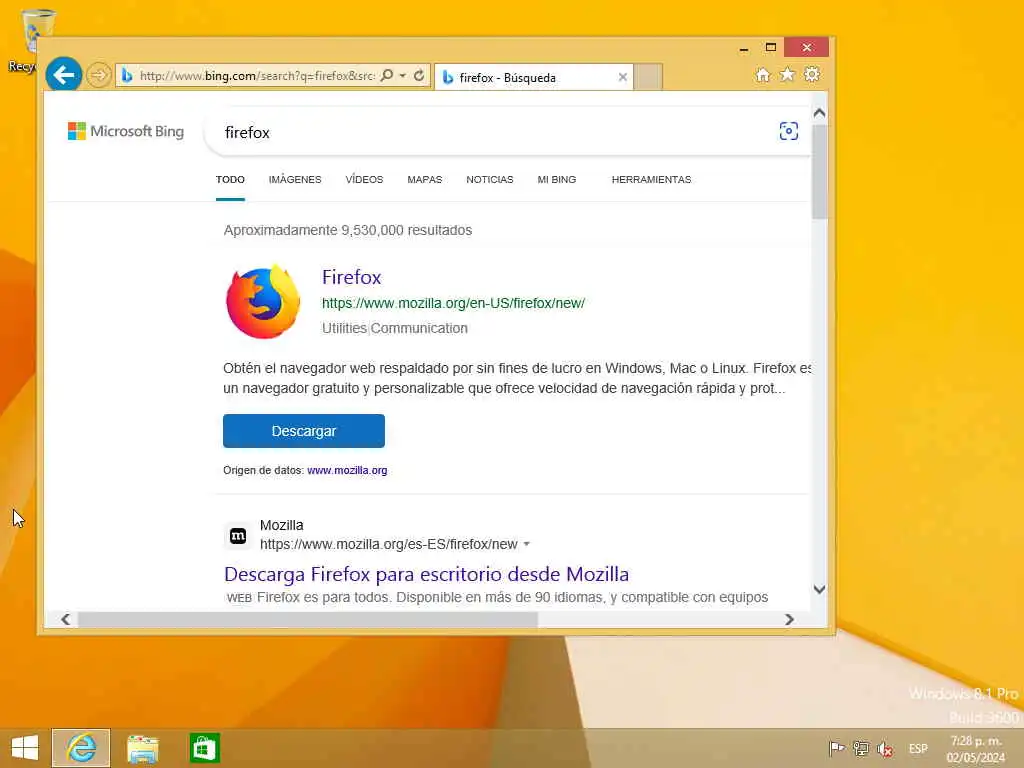This screenshot has width=1024, height=768.
Task: Click the horizontal scrollbar thumb
Action: coord(308,619)
